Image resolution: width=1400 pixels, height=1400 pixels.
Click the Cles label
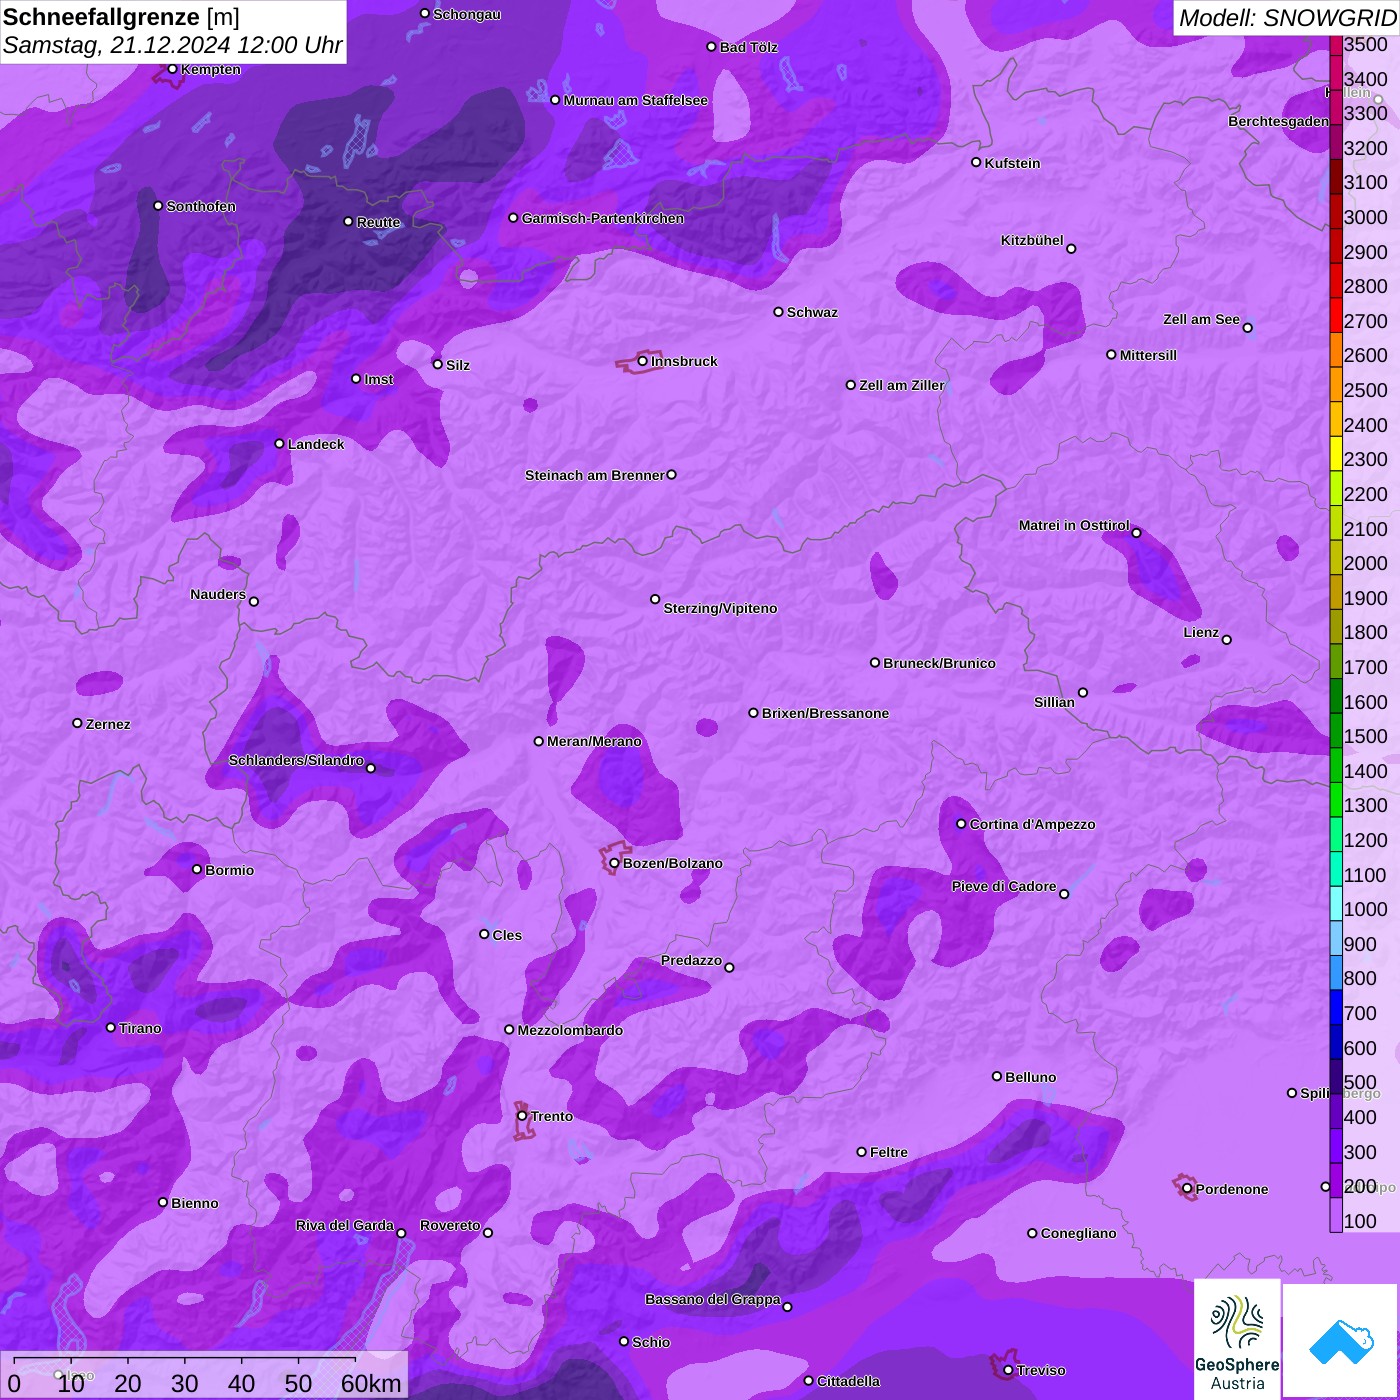point(507,935)
